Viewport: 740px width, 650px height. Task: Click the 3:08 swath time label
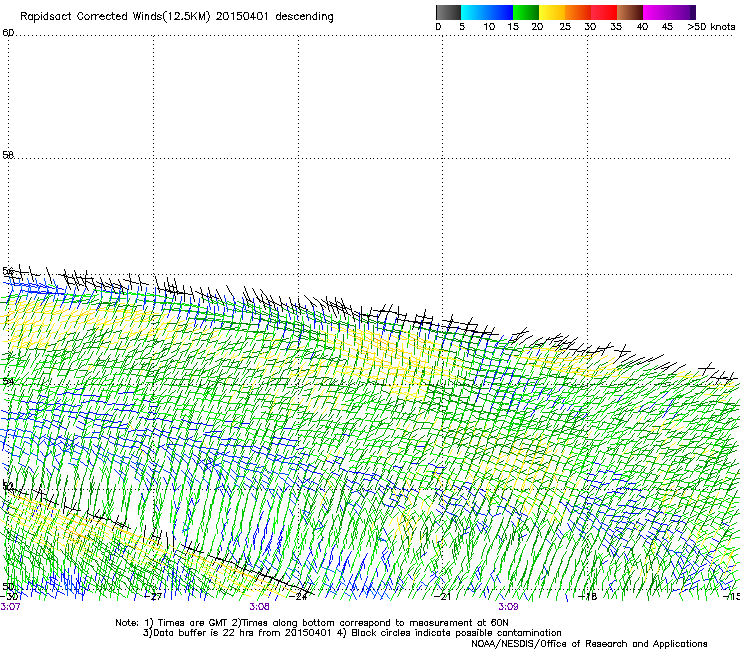(260, 607)
